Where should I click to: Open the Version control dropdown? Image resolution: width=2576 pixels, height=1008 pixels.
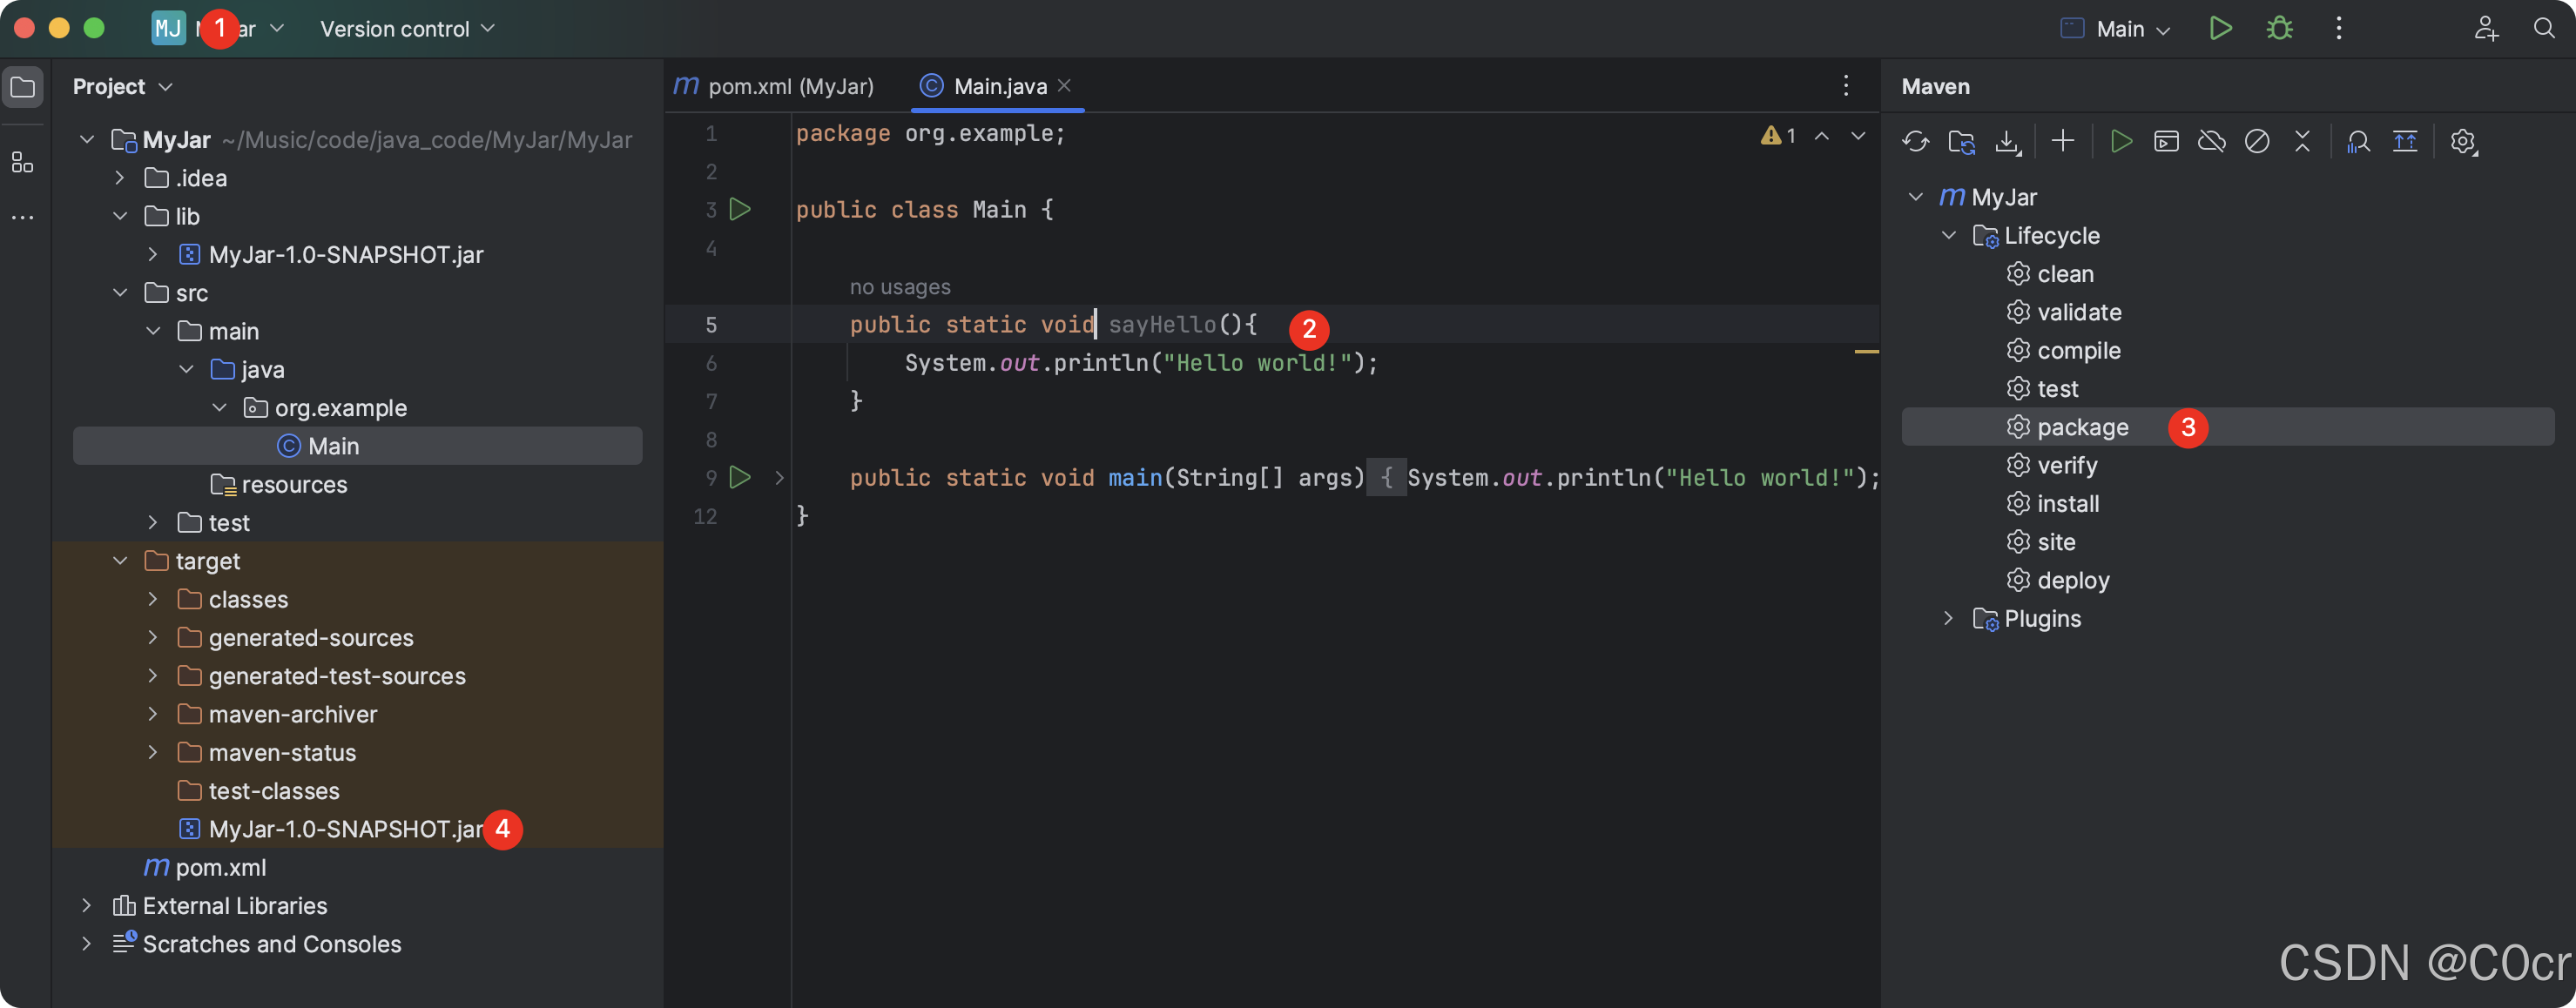pos(407,29)
